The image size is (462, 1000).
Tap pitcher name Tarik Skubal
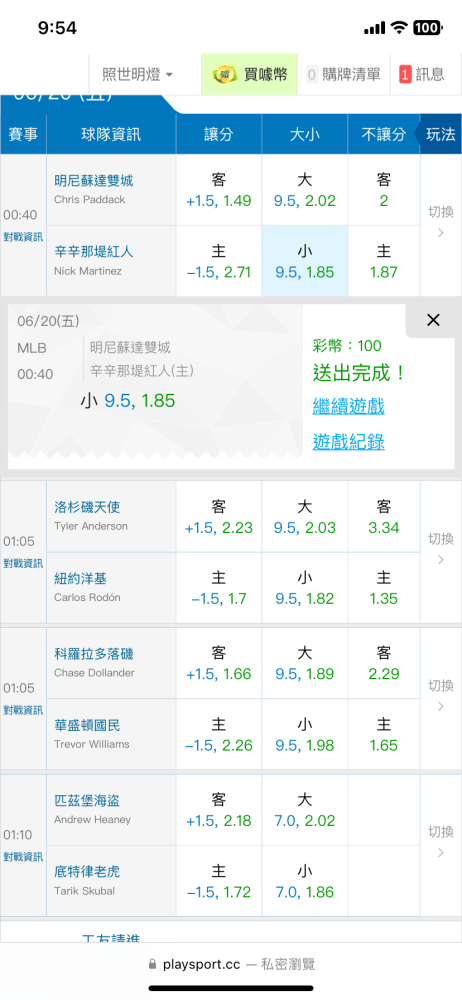pyautogui.click(x=85, y=891)
